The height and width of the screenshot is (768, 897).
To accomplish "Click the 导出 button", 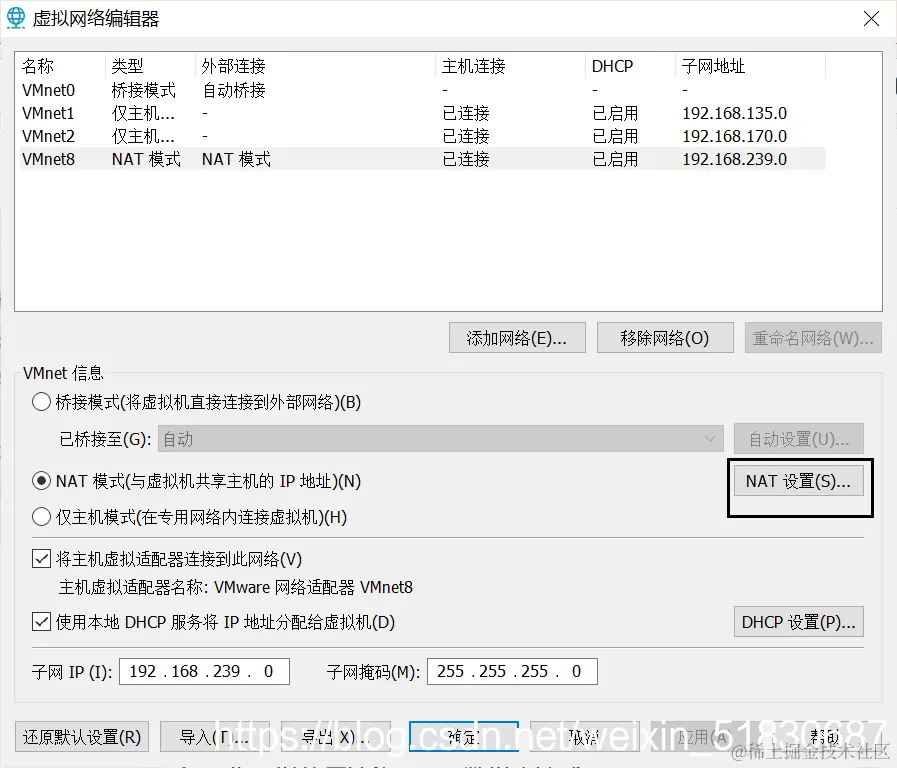I will (336, 737).
